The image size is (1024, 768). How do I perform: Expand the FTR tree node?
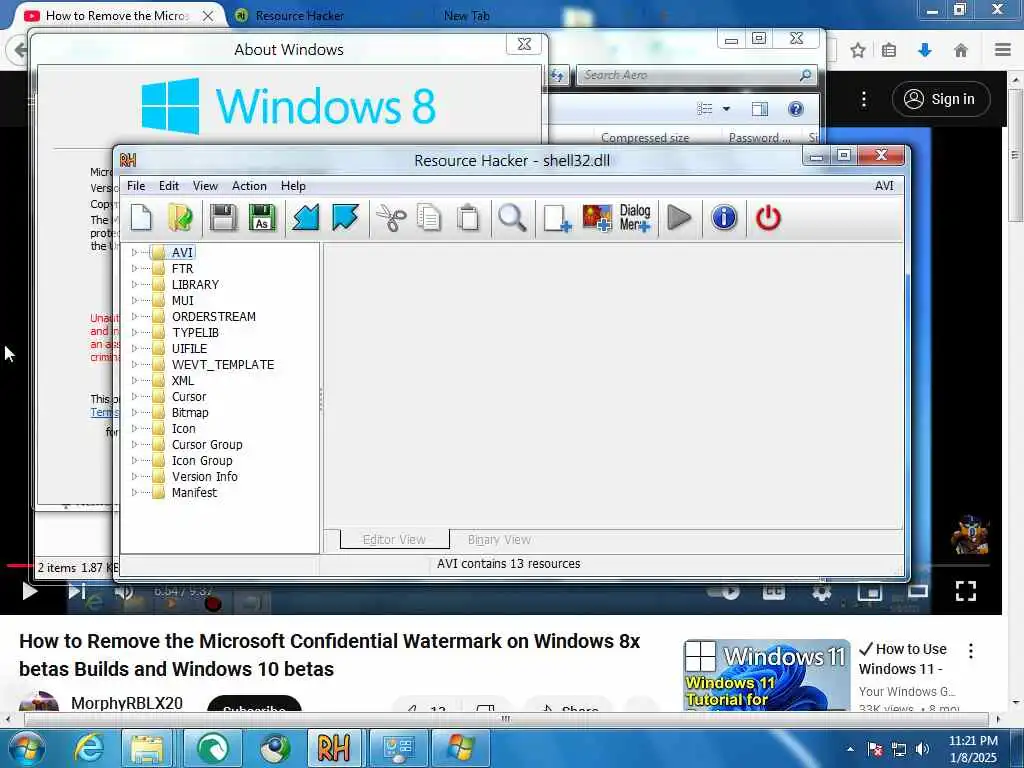[x=135, y=268]
